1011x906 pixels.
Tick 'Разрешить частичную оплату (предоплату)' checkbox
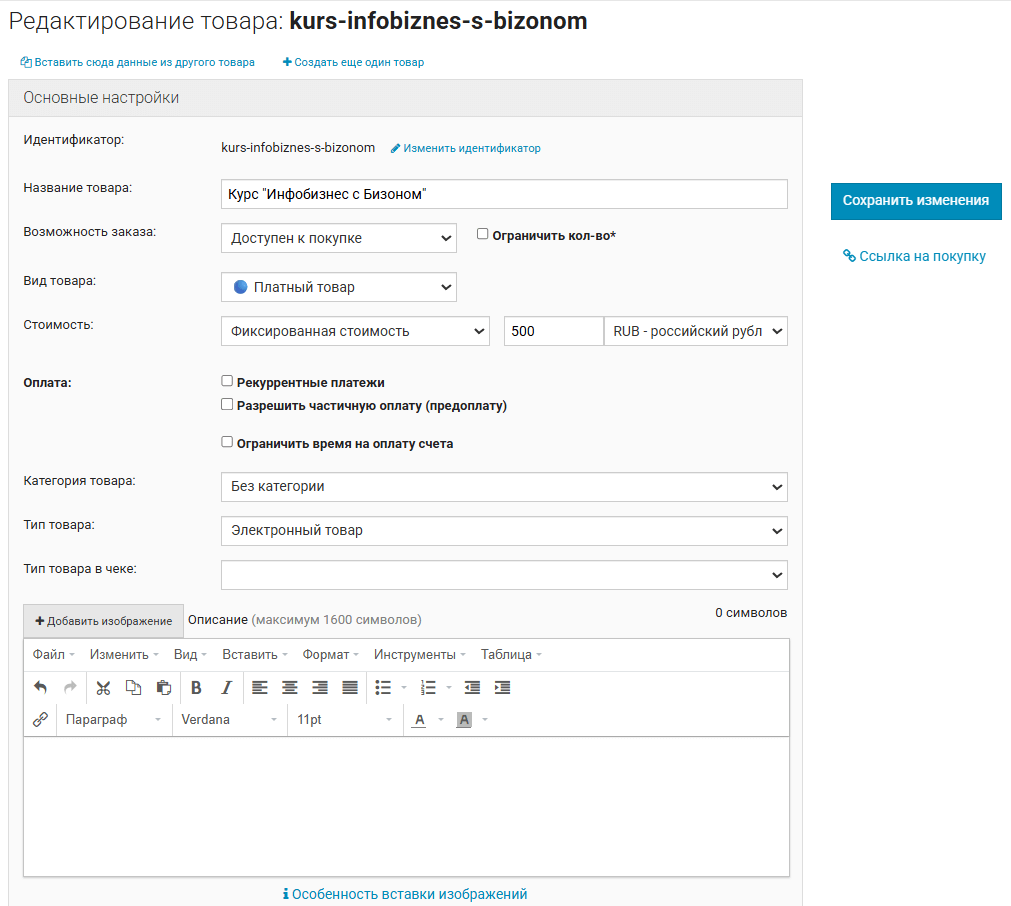click(227, 405)
